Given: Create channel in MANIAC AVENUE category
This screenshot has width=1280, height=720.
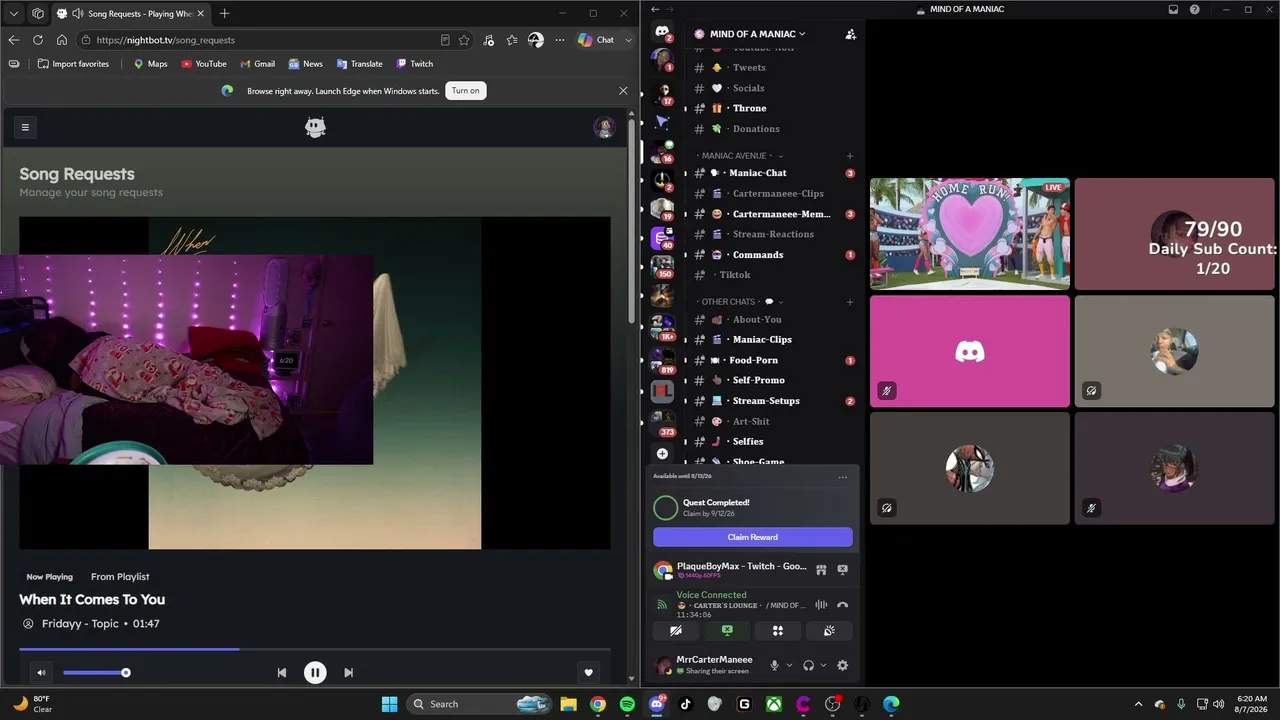Looking at the screenshot, I should pyautogui.click(x=850, y=156).
